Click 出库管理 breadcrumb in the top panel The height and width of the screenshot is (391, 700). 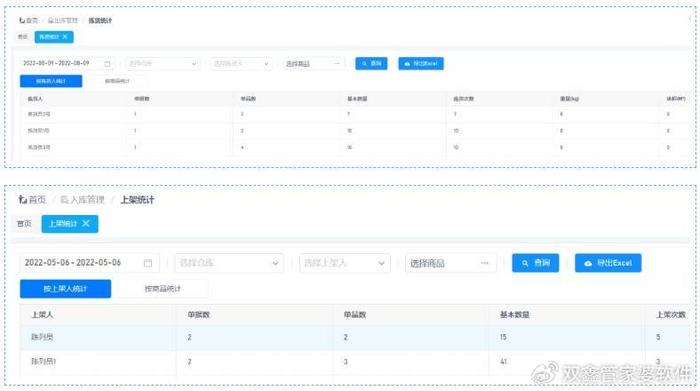63,21
